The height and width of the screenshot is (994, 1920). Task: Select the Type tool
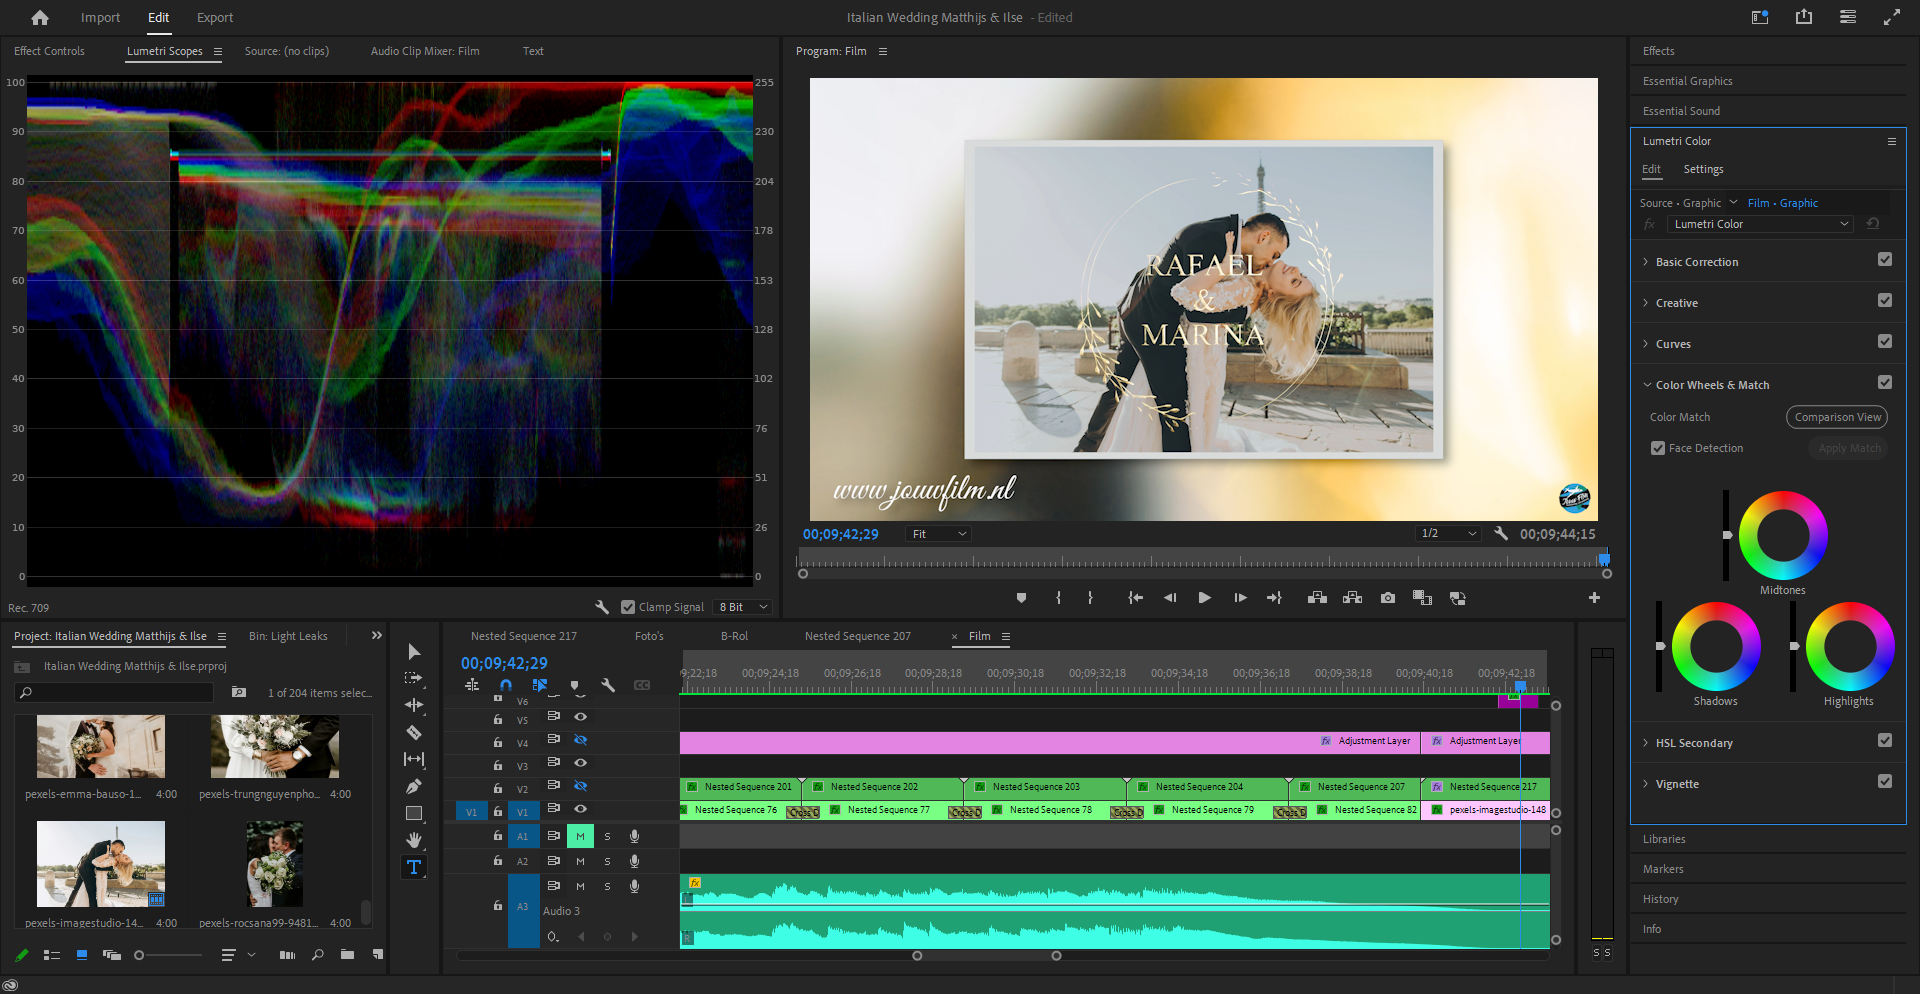point(414,867)
